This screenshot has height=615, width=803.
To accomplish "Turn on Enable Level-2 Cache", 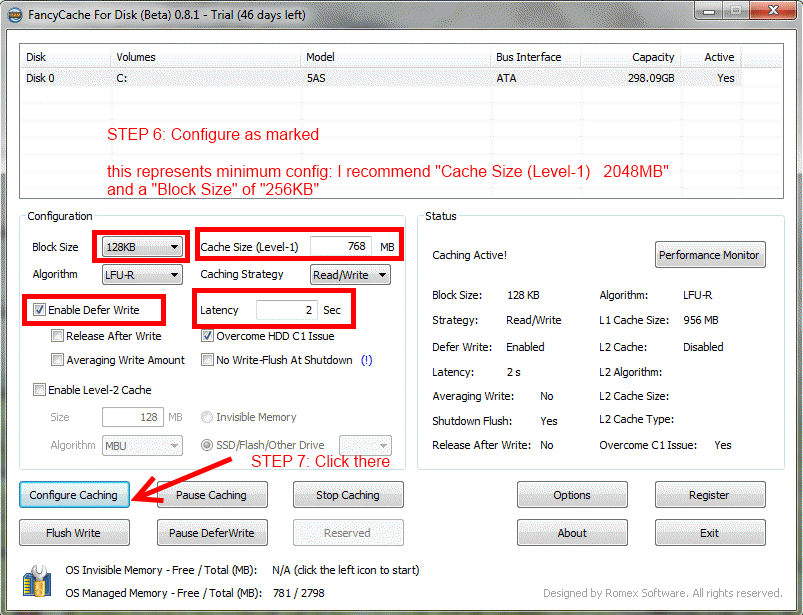I will click(39, 390).
